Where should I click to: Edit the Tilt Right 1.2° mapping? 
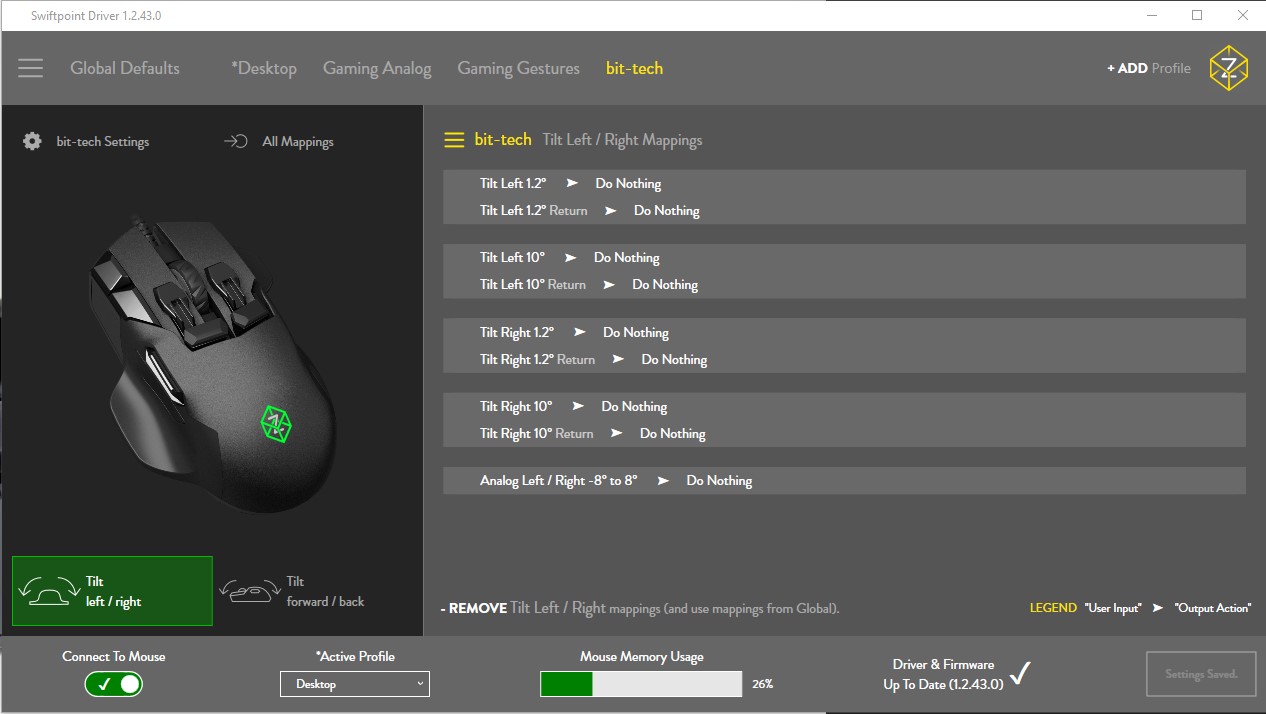pos(844,332)
